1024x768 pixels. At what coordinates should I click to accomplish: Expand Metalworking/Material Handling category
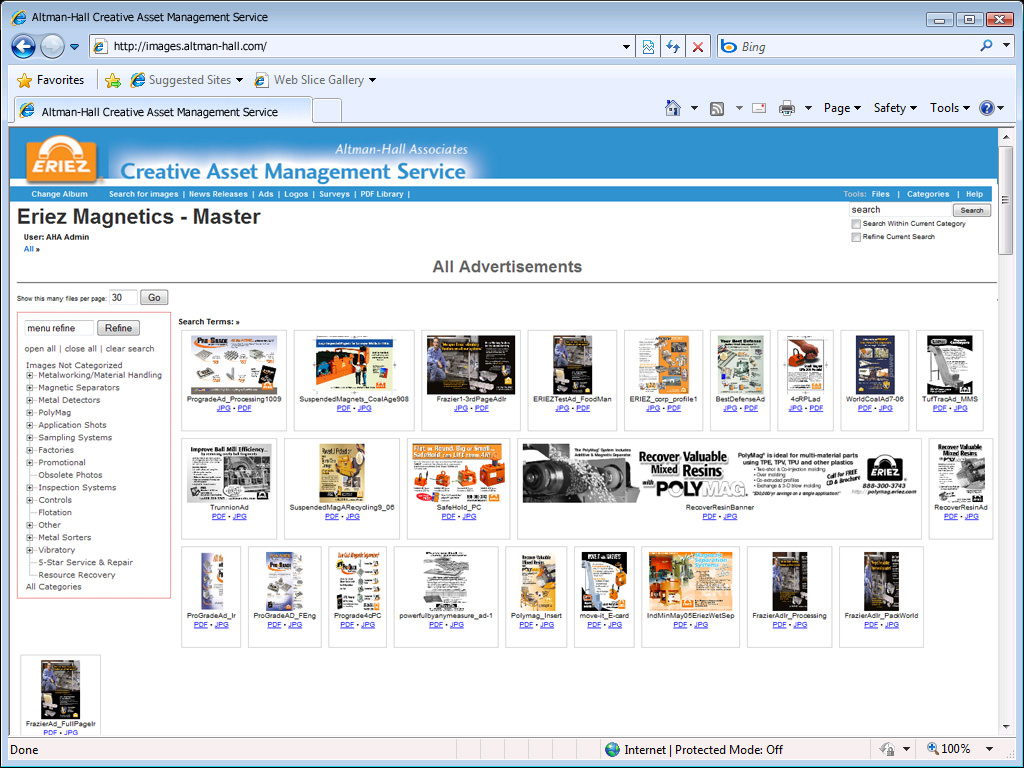[29, 376]
